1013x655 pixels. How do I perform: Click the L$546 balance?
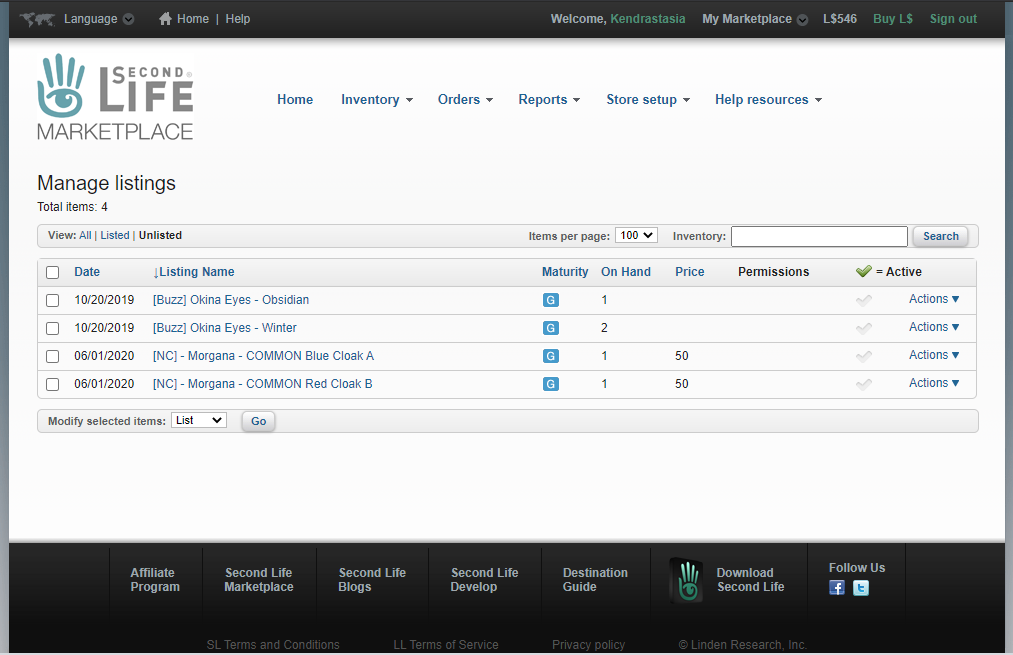[x=840, y=19]
